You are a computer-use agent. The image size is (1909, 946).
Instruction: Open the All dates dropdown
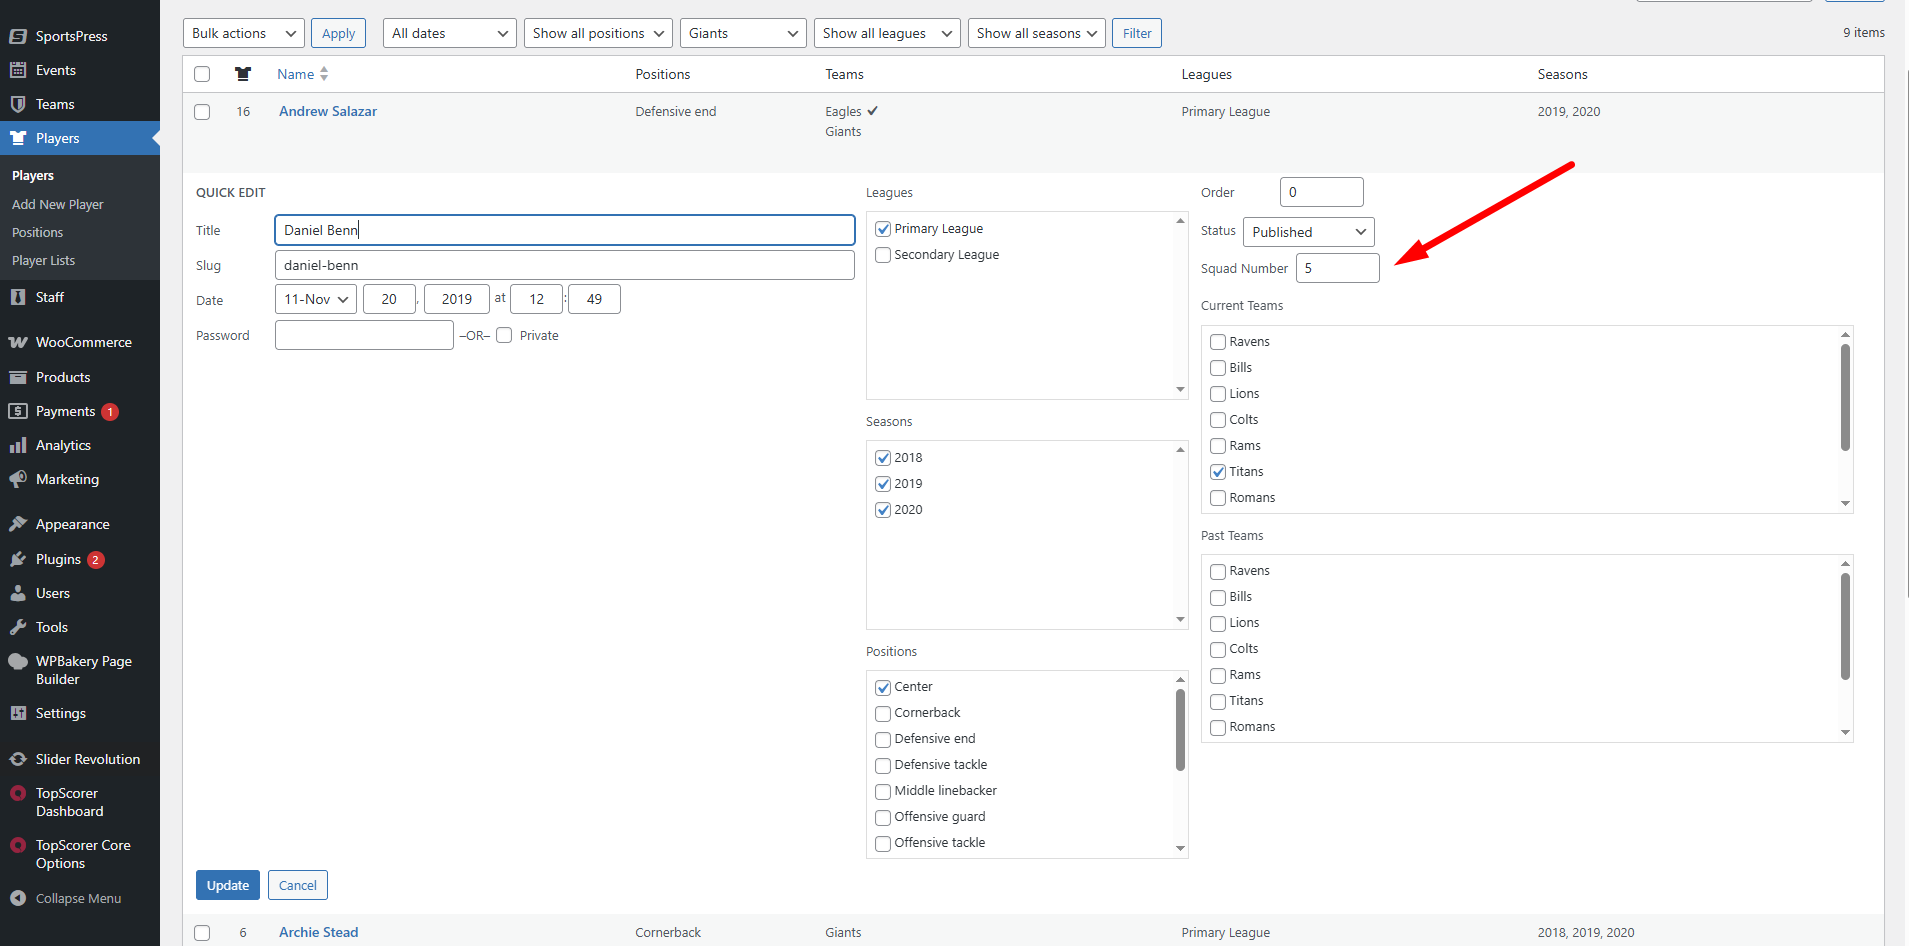click(x=450, y=33)
